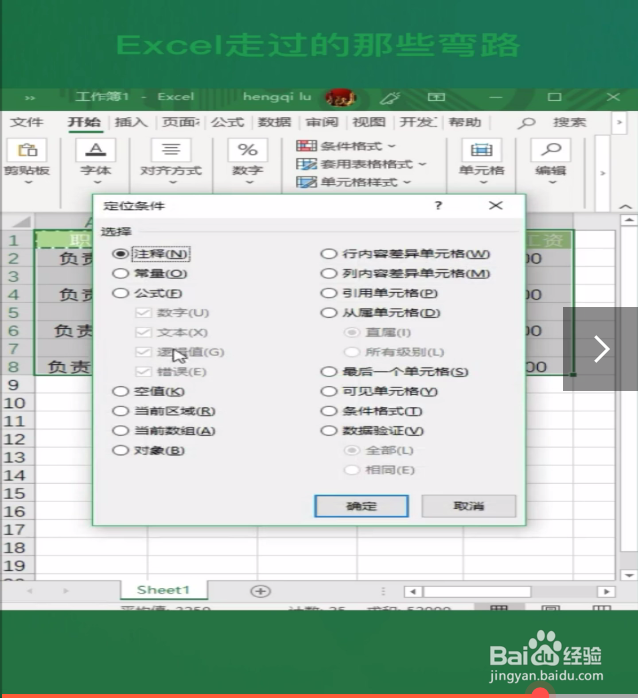638x698 pixels.
Task: Select 条件格式(T) radio option
Action: tap(329, 411)
